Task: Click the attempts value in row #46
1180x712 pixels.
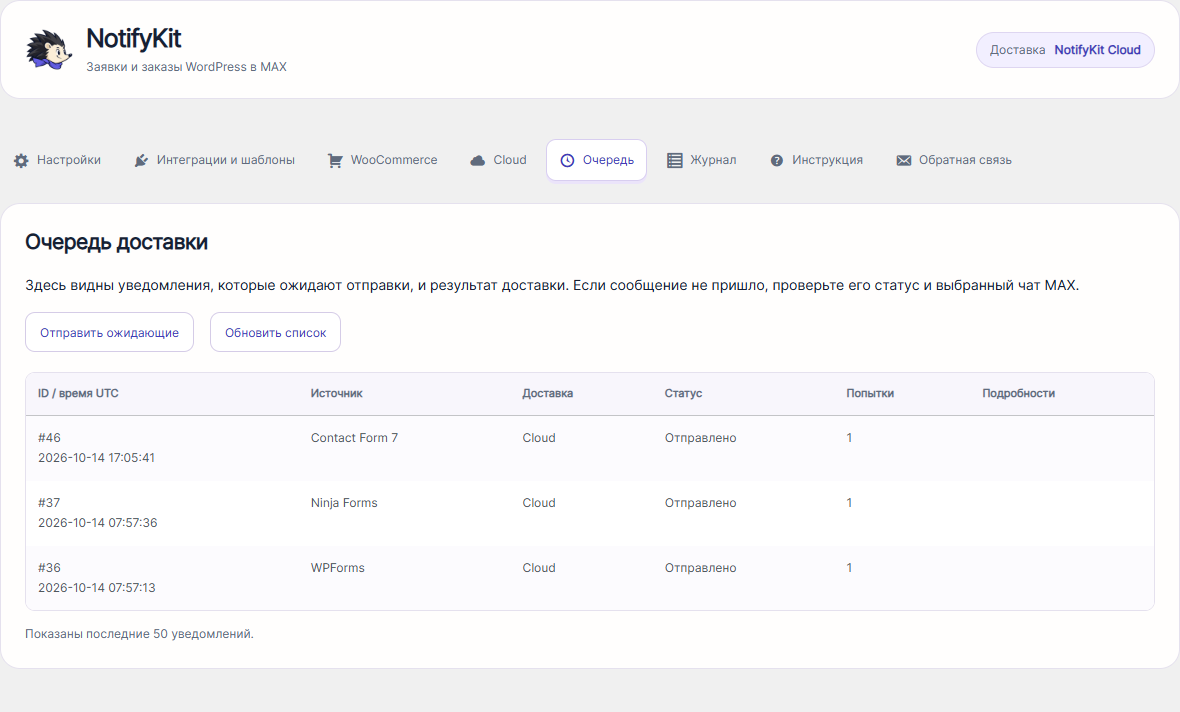Action: tap(849, 437)
